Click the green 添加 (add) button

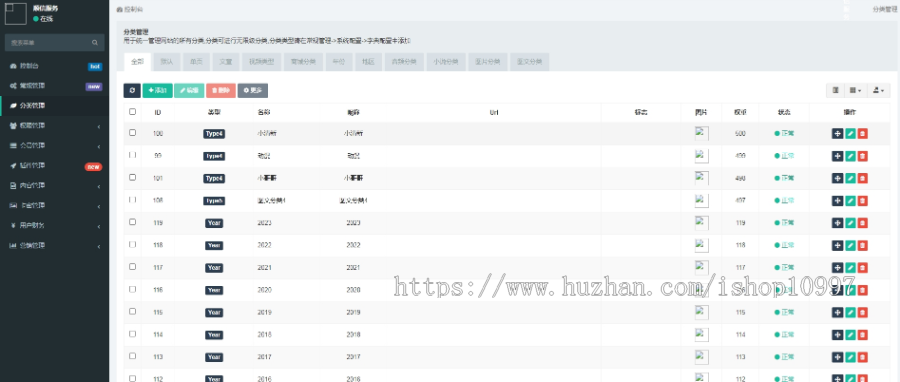point(157,90)
